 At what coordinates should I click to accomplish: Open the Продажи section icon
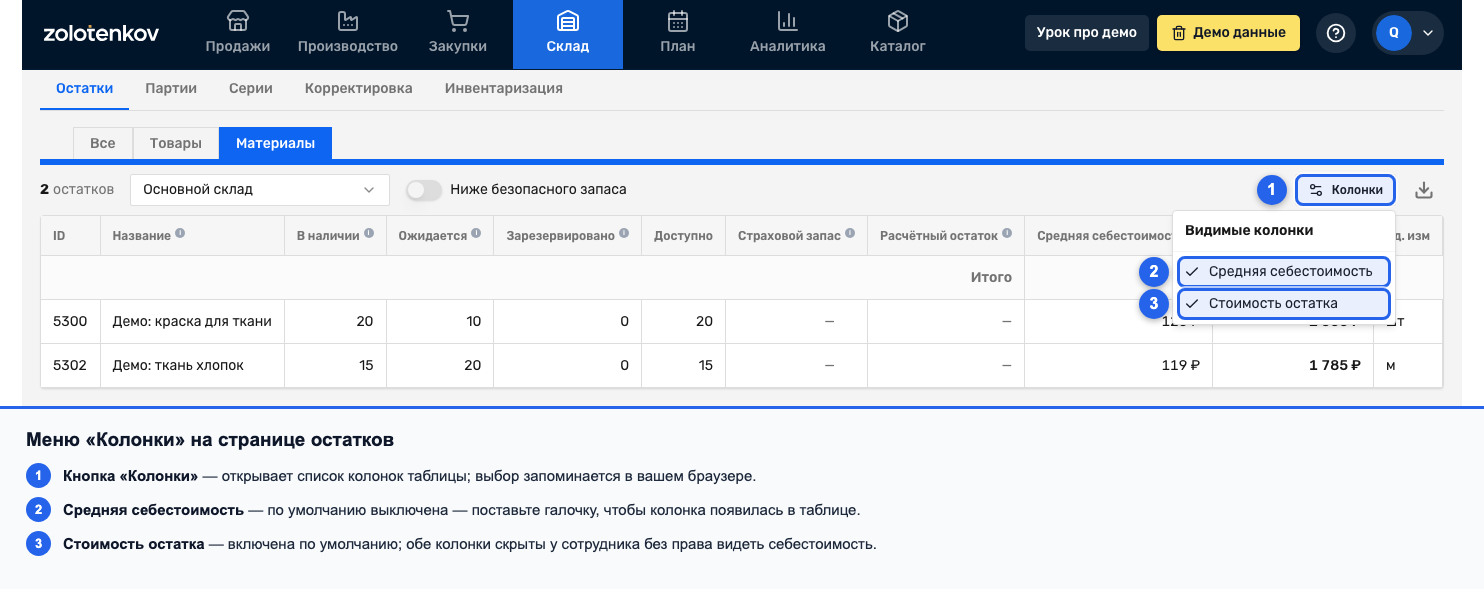coord(237,21)
